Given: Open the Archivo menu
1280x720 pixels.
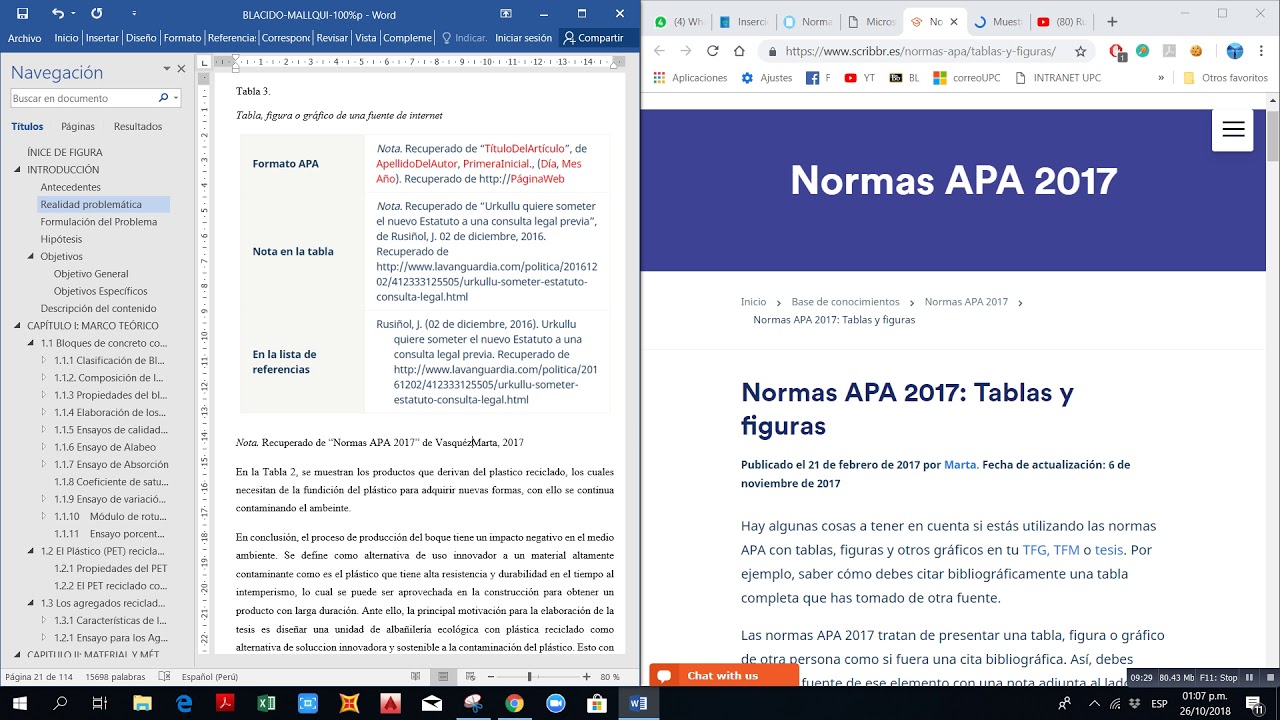Looking at the screenshot, I should click(24, 38).
